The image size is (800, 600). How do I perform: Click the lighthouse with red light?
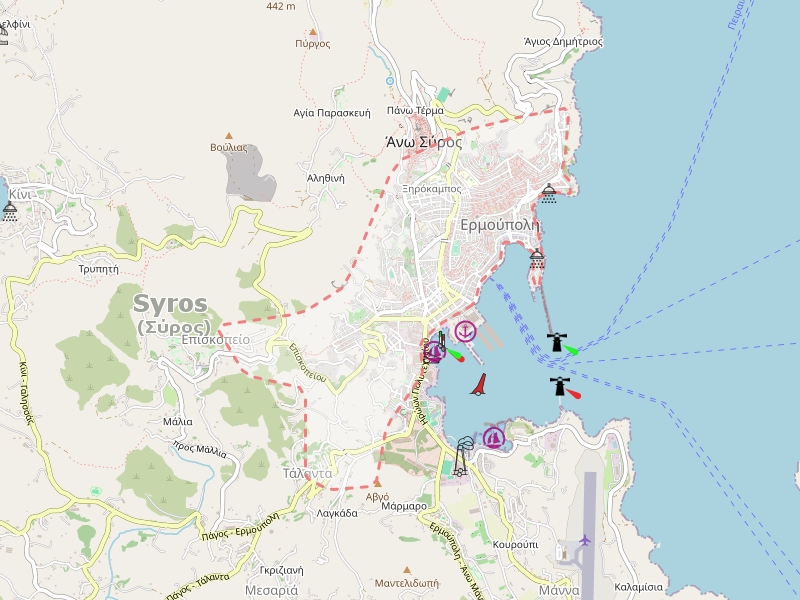coord(560,386)
